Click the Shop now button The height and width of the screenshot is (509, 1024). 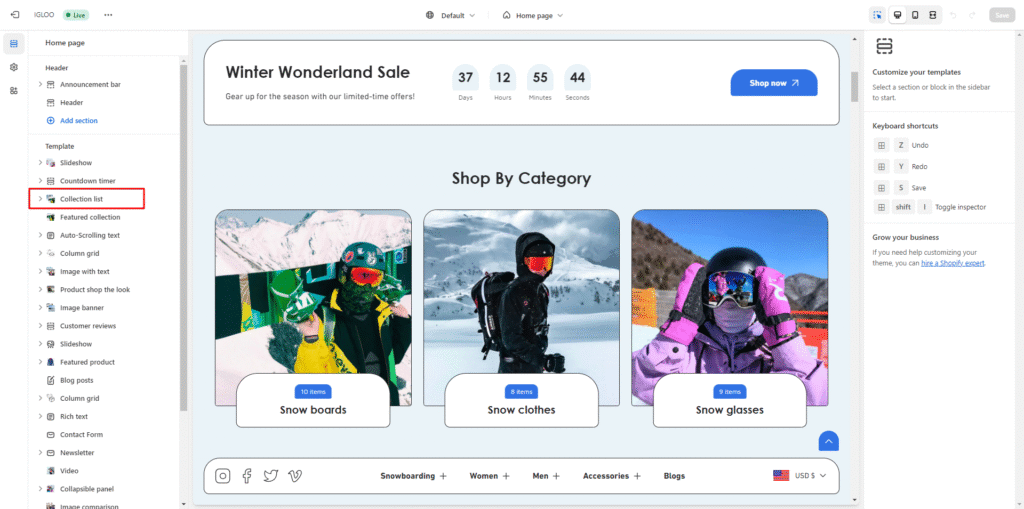(x=773, y=83)
